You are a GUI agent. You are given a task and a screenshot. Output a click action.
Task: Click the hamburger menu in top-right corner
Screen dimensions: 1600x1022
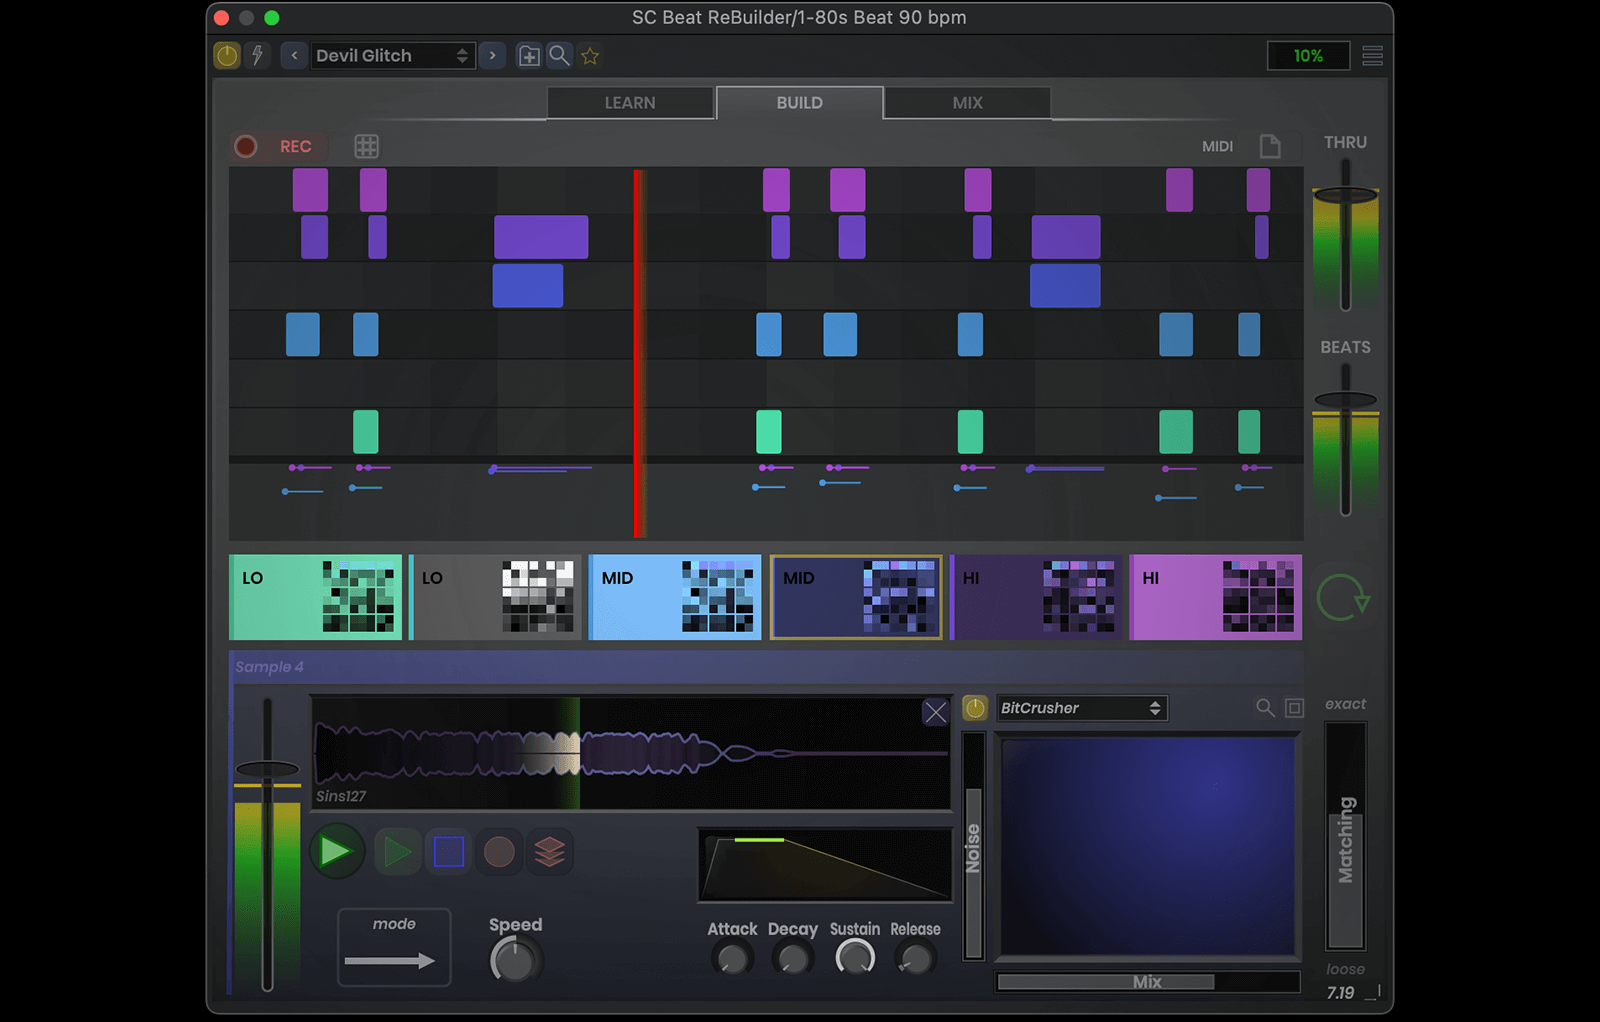[1372, 55]
